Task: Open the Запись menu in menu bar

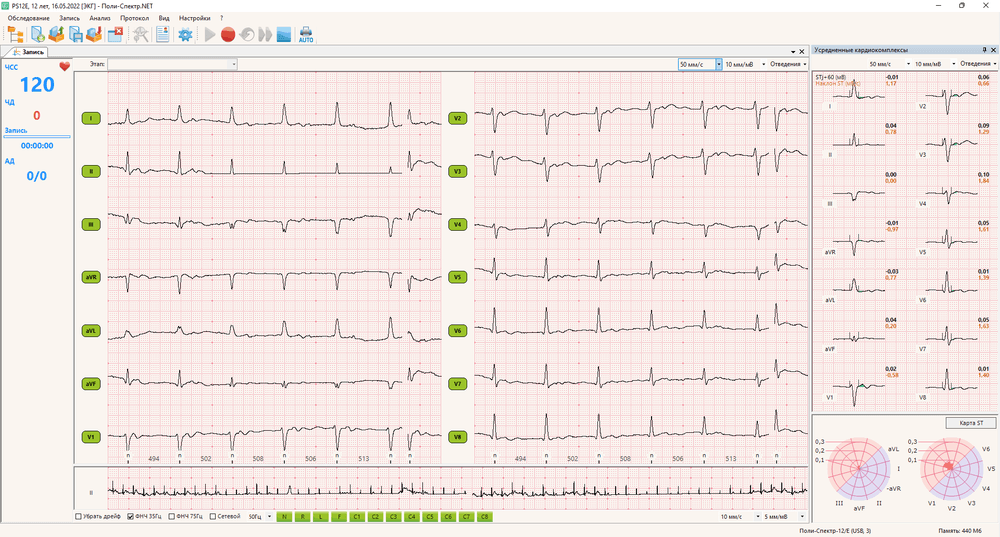Action: [x=70, y=18]
